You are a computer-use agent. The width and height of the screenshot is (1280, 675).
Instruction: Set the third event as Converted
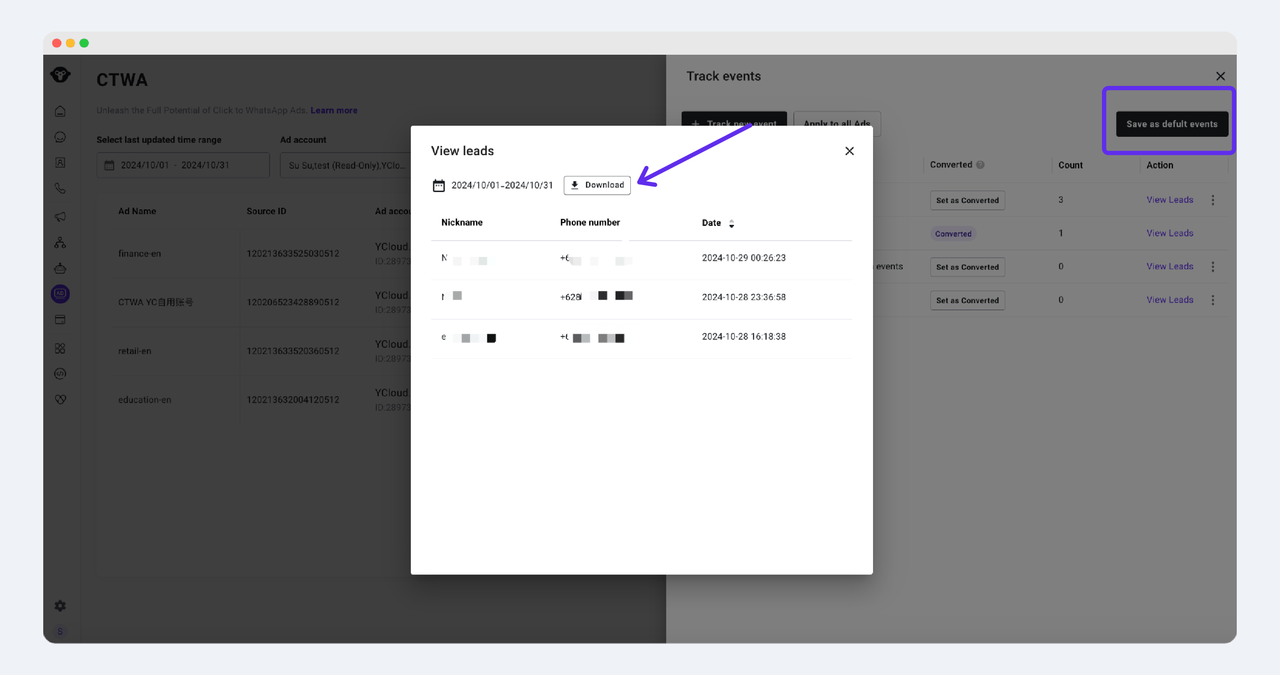click(x=967, y=267)
